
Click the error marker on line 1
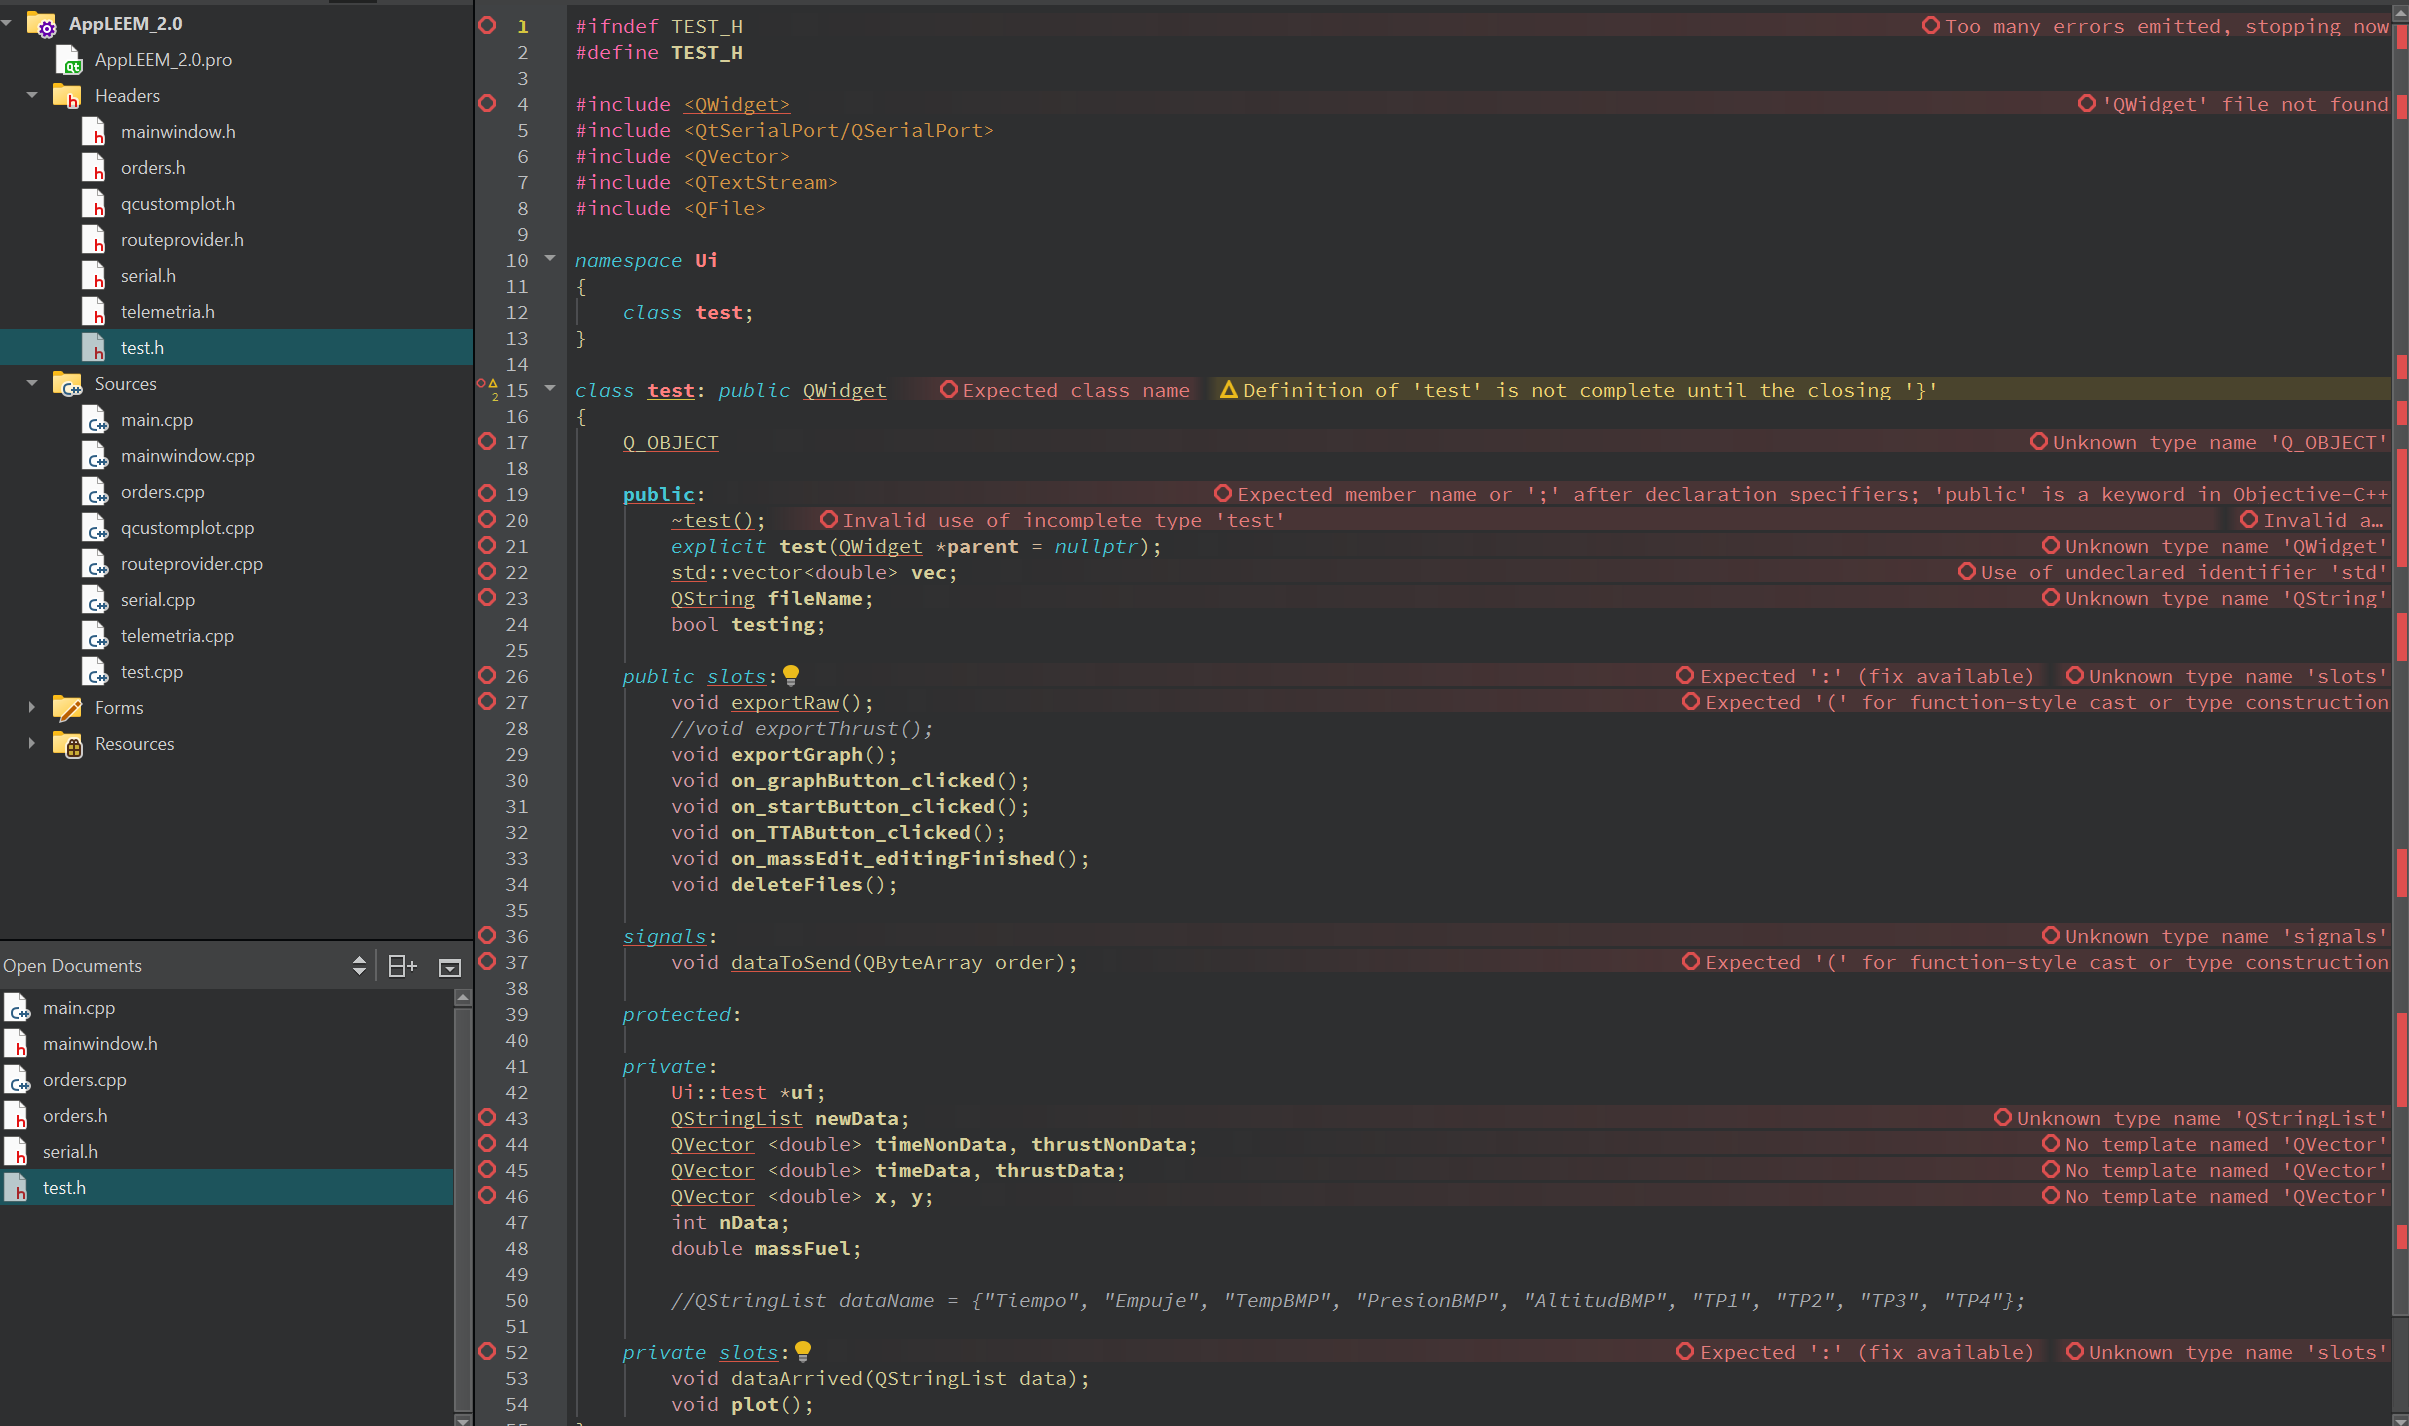pos(487,25)
